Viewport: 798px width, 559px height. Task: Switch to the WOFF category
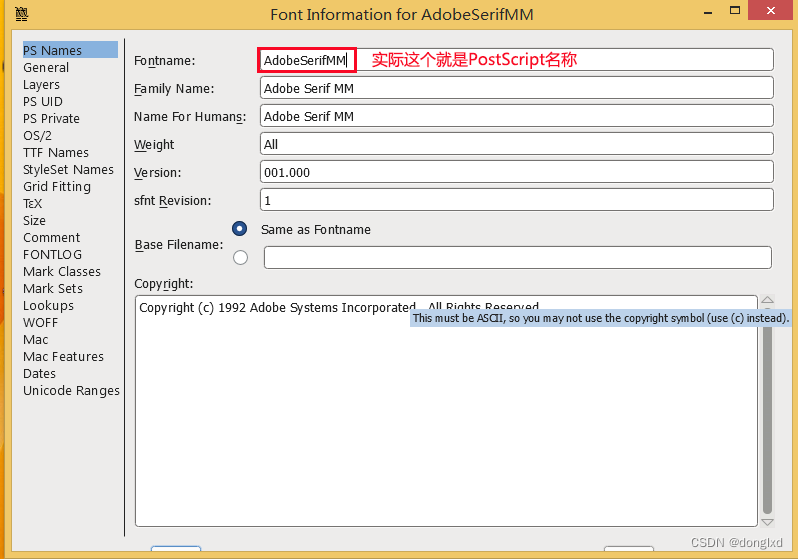(40, 322)
